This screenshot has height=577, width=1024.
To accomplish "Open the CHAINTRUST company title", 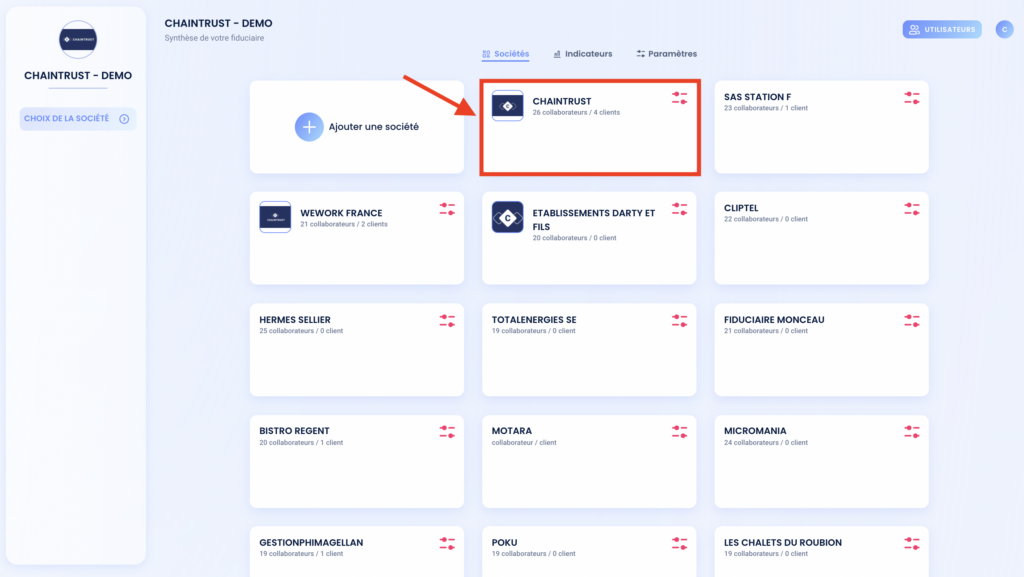I will click(562, 101).
